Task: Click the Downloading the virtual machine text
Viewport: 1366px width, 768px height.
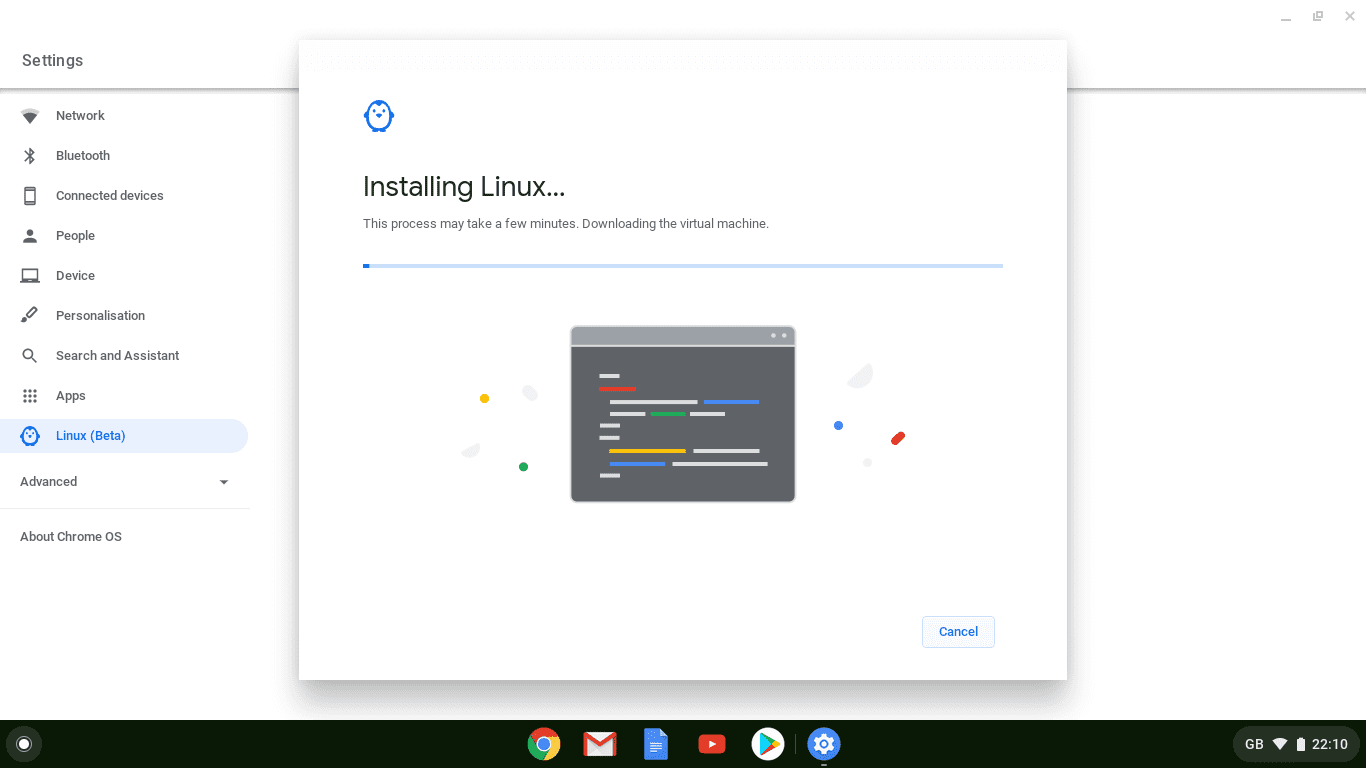Action: [x=675, y=224]
